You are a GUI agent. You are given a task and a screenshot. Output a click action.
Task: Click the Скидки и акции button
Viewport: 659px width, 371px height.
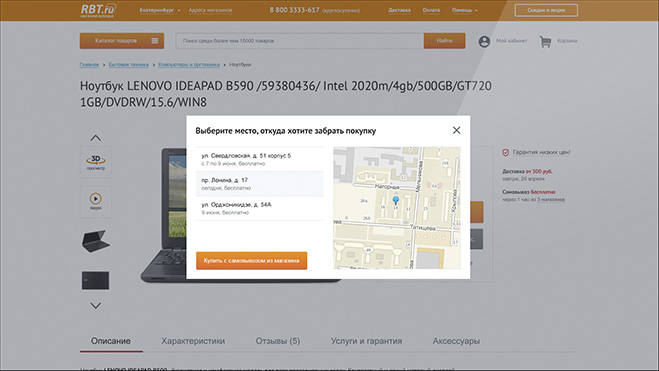click(546, 10)
